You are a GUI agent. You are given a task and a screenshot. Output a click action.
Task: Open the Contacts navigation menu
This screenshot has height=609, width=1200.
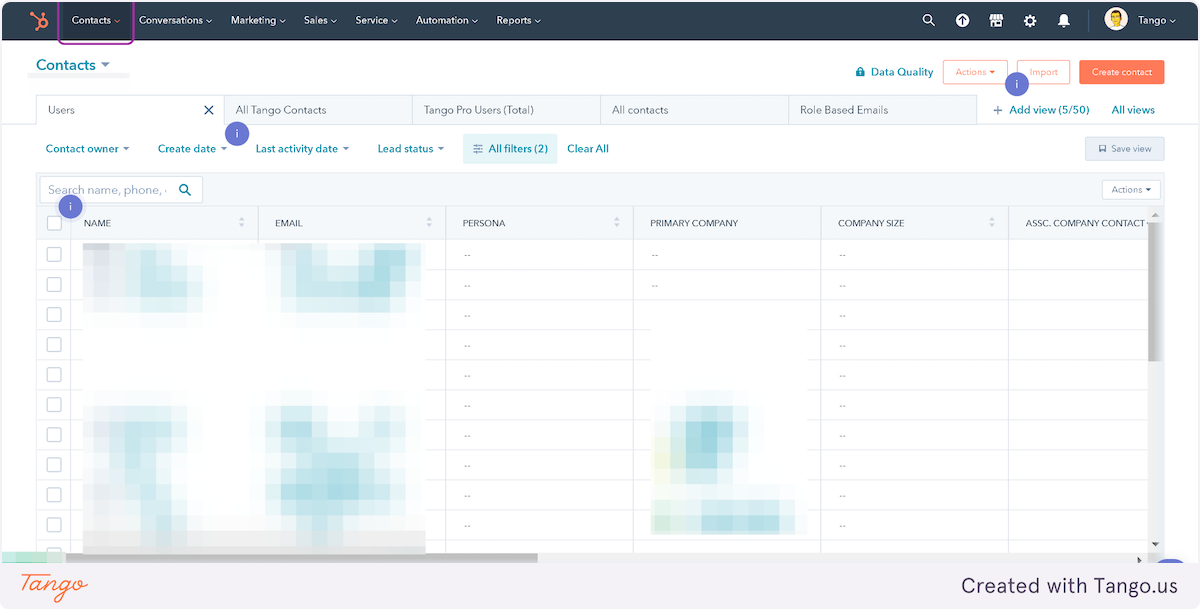(x=96, y=20)
